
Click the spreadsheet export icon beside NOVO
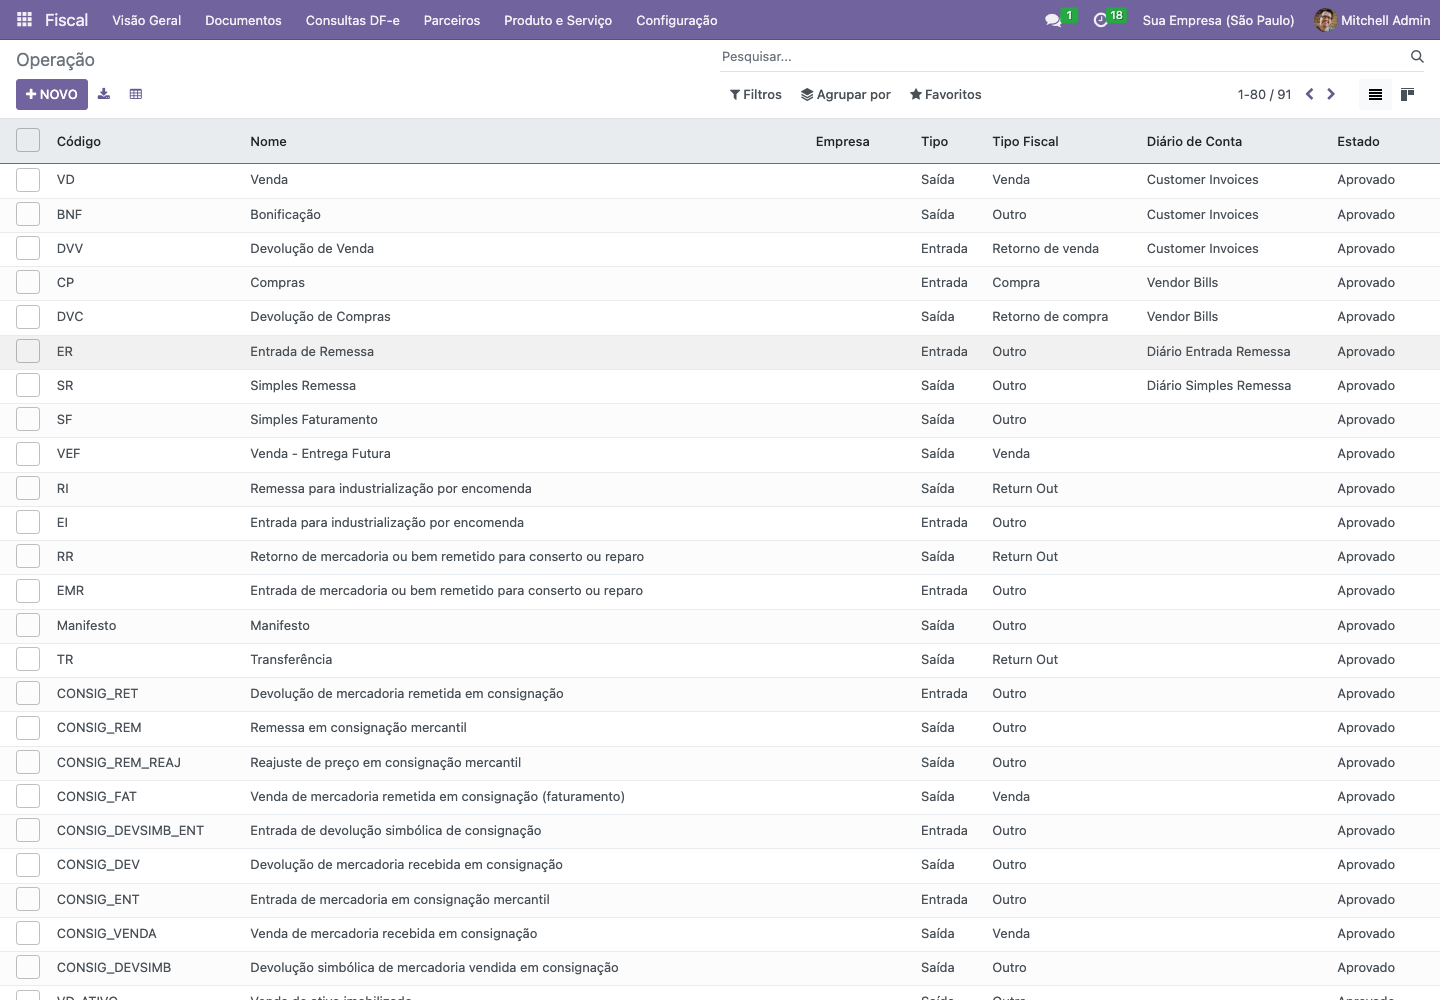click(x=136, y=94)
